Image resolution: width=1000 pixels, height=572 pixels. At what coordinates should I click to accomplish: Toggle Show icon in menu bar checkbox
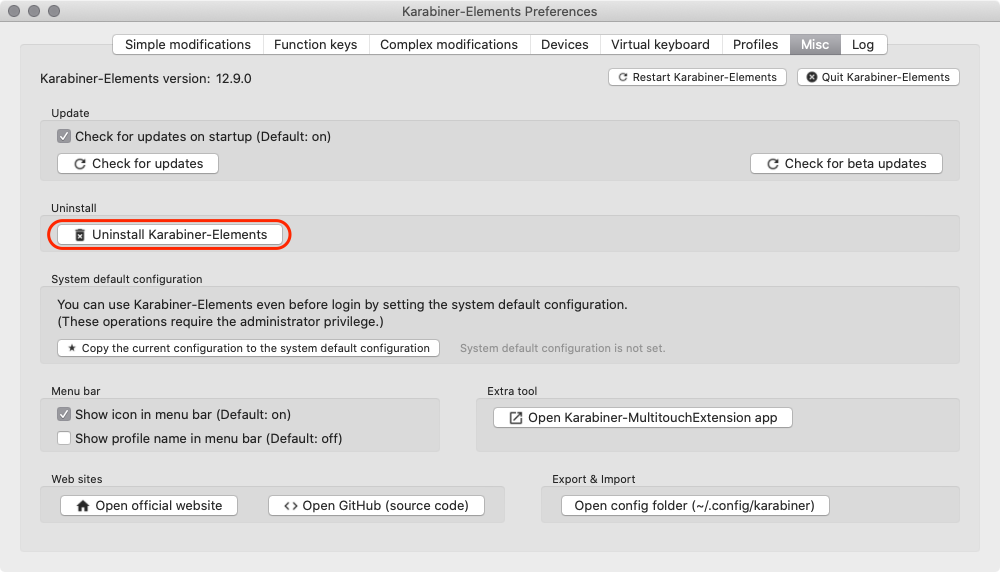pyautogui.click(x=64, y=414)
